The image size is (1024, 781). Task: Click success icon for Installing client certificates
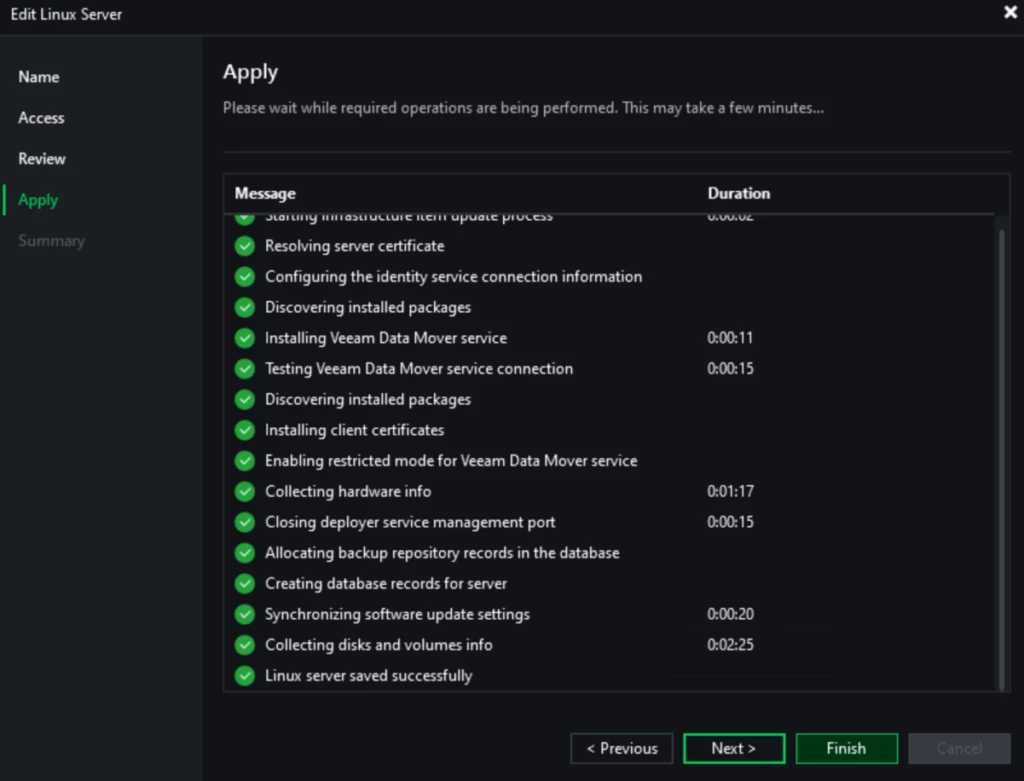(x=244, y=430)
